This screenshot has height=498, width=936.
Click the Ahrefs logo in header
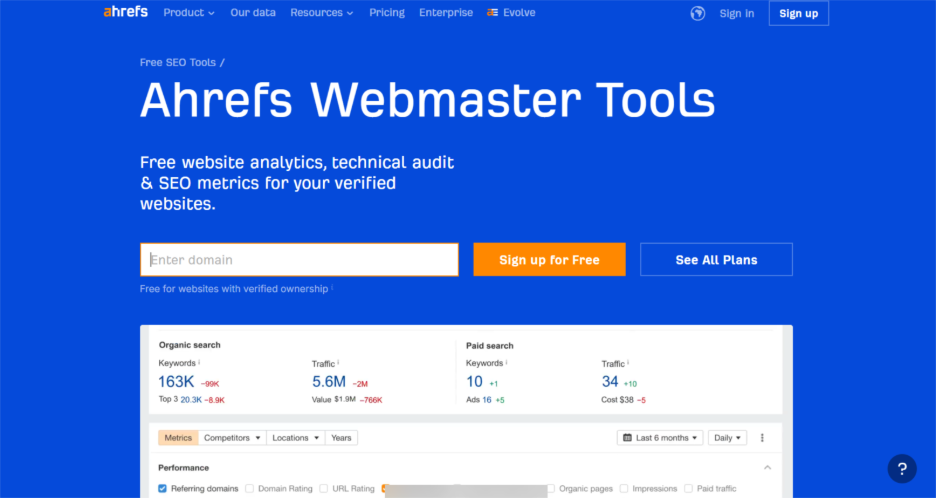125,13
